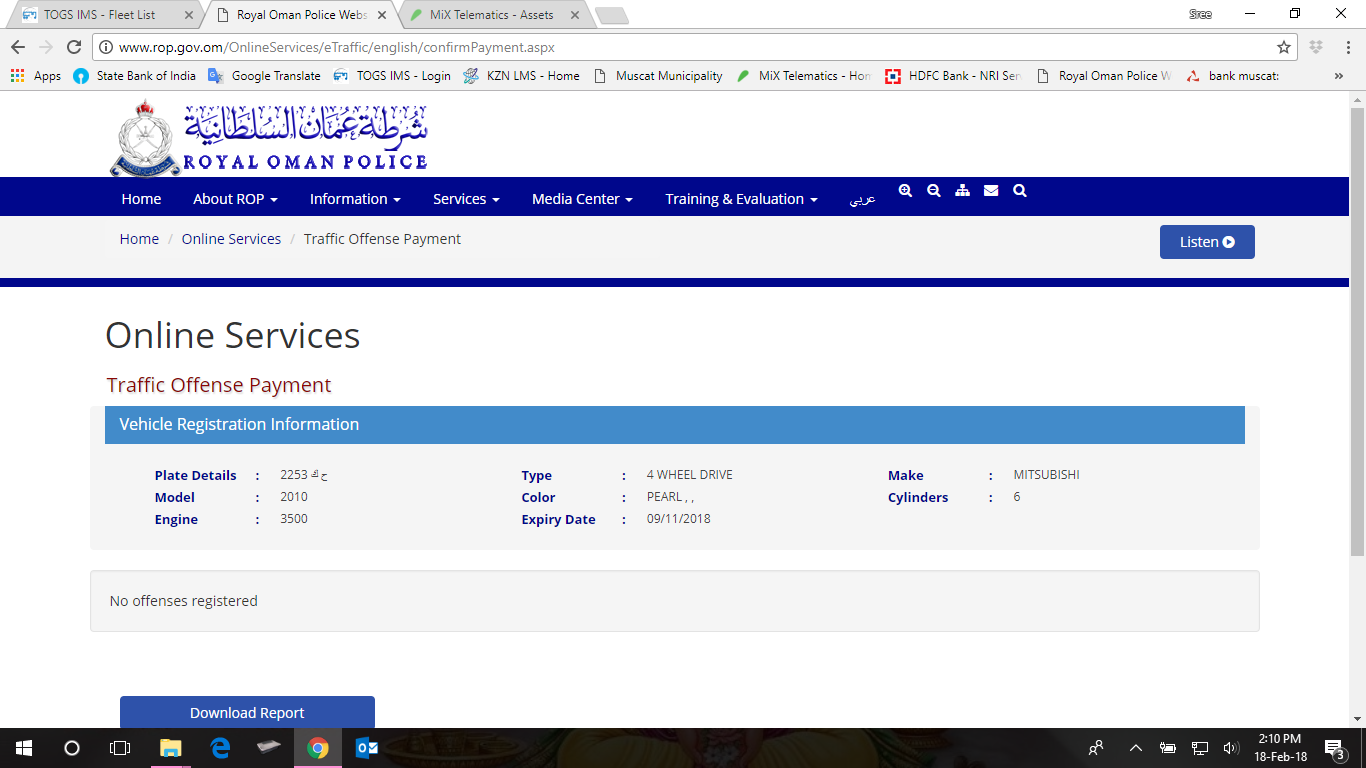
Task: Follow the Online Services breadcrumb link
Action: 231,239
